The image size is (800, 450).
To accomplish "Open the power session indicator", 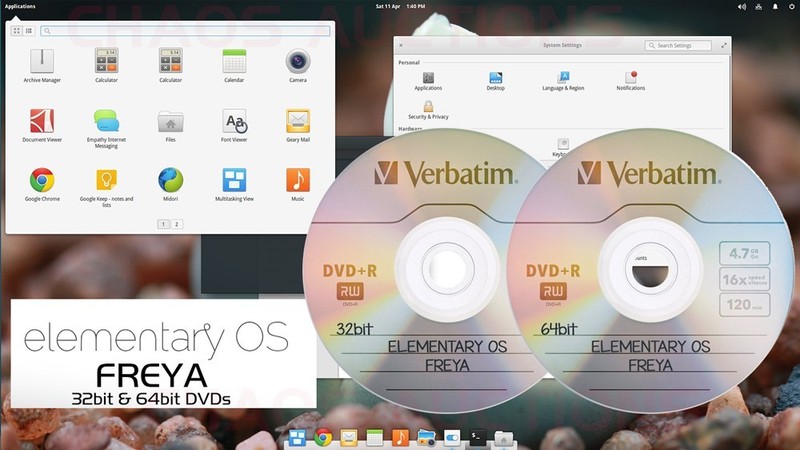I will pyautogui.click(x=791, y=7).
